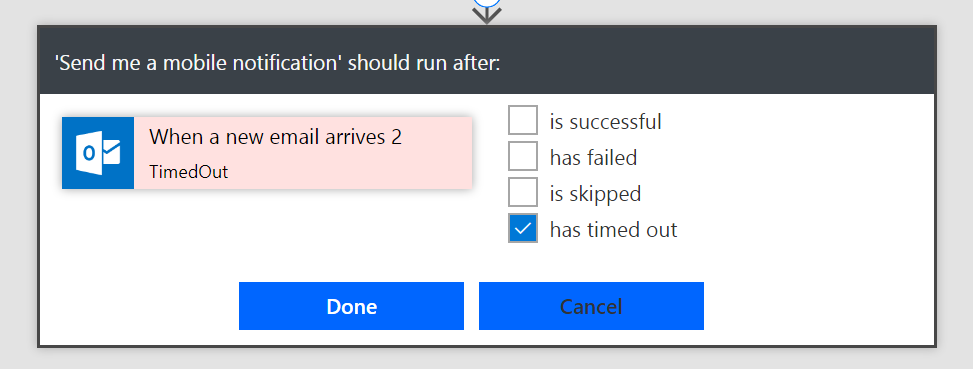Click the TimedOut status text on the card
Image resolution: width=973 pixels, height=369 pixels.
coord(189,172)
